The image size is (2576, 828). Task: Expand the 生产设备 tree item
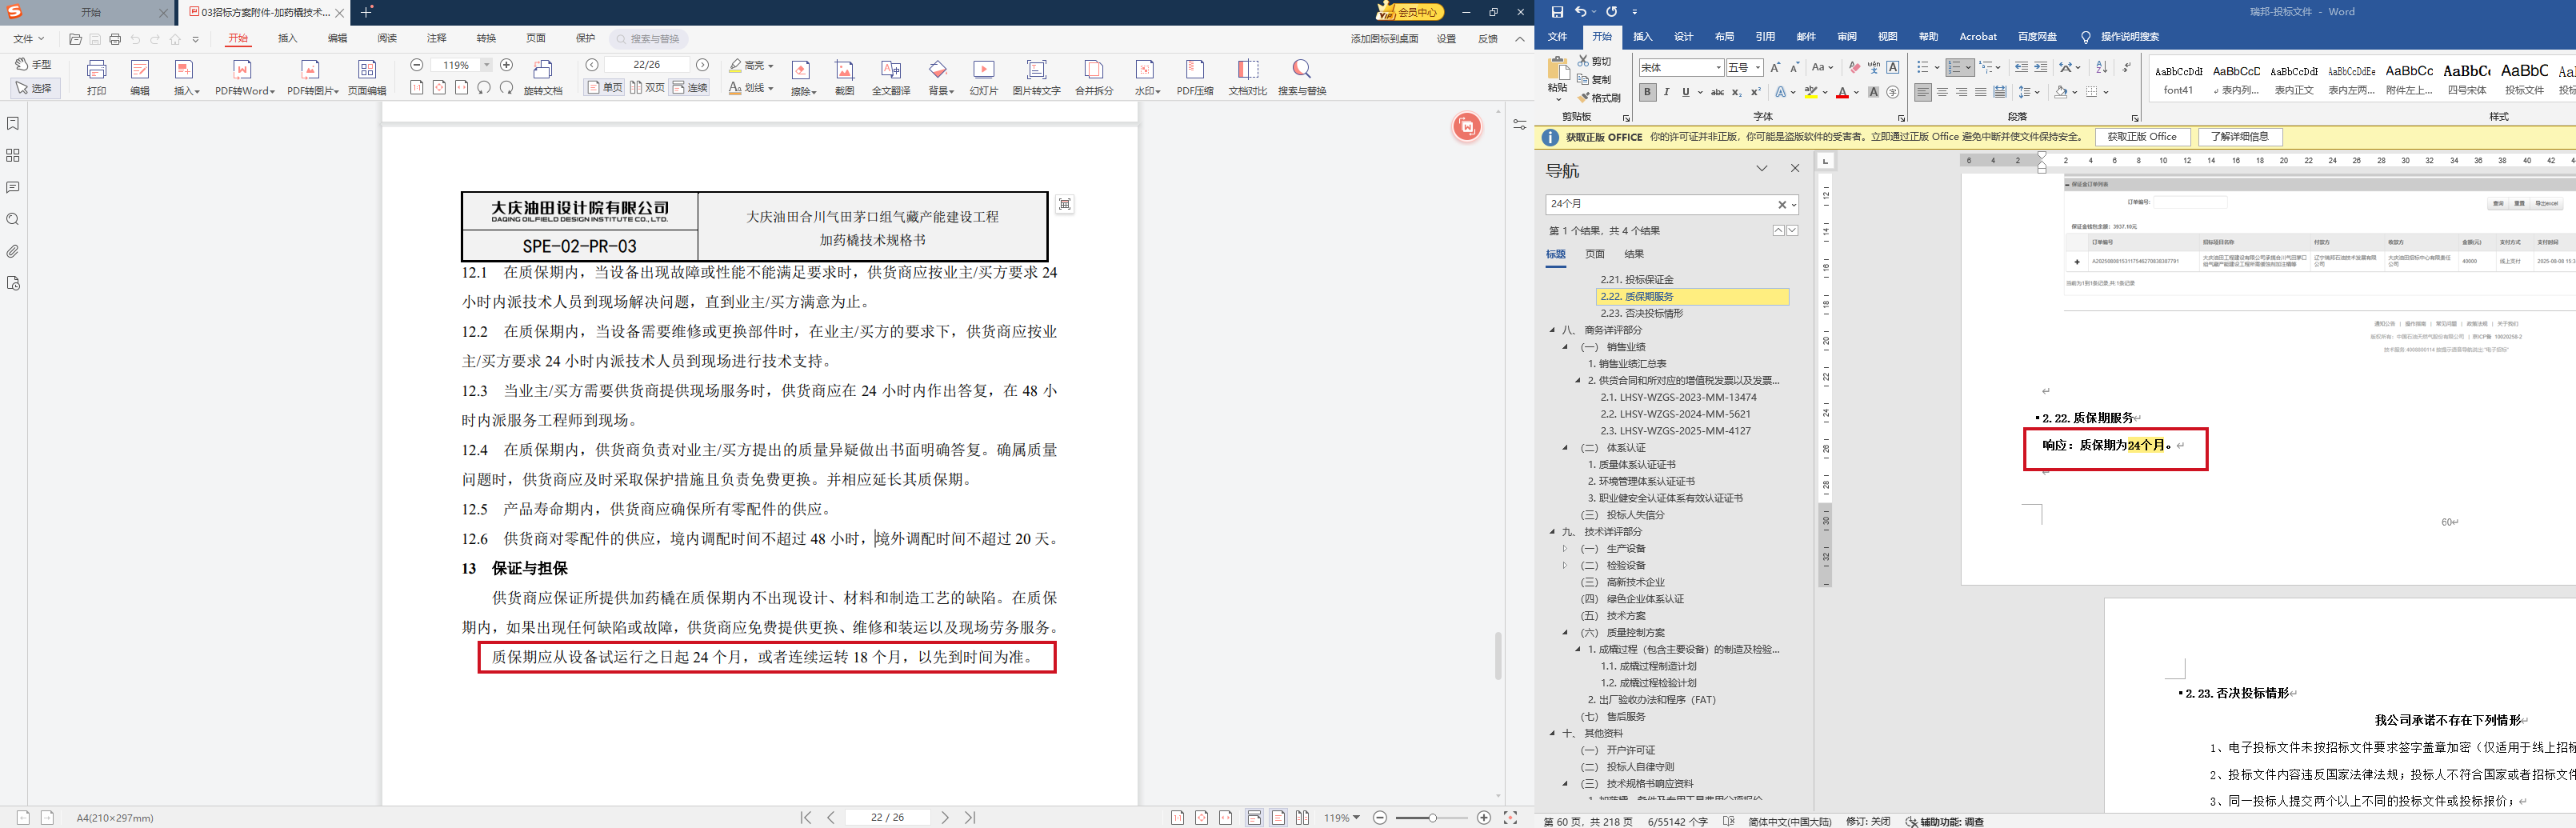(1565, 549)
